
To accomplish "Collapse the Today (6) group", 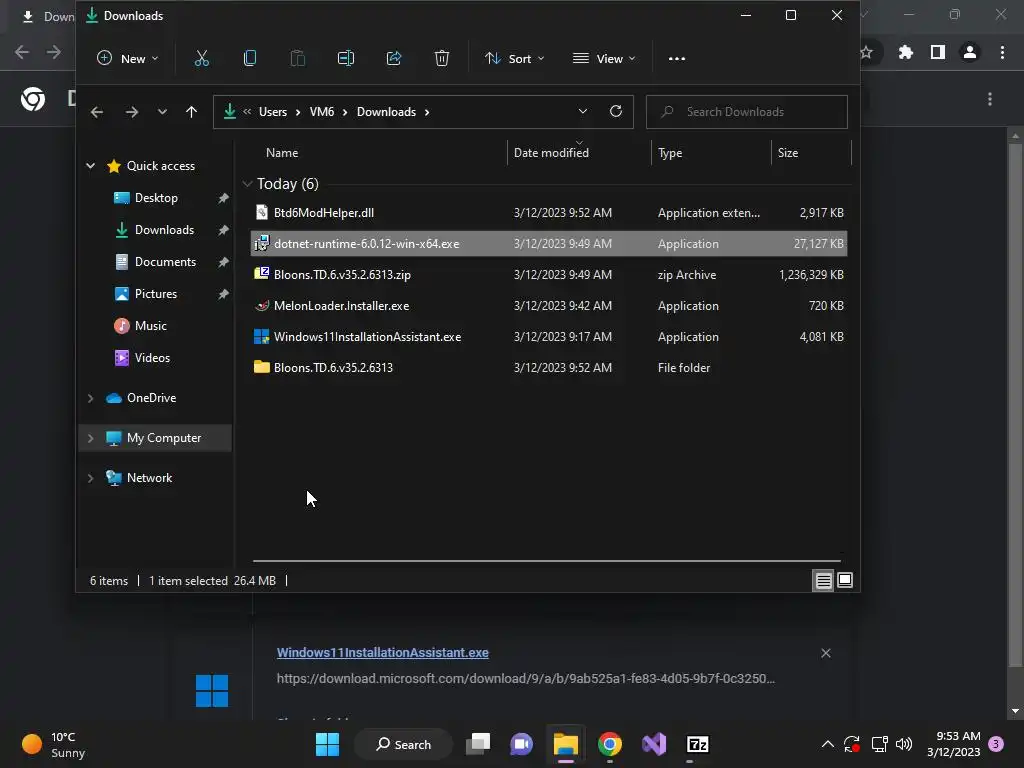I will [x=247, y=184].
